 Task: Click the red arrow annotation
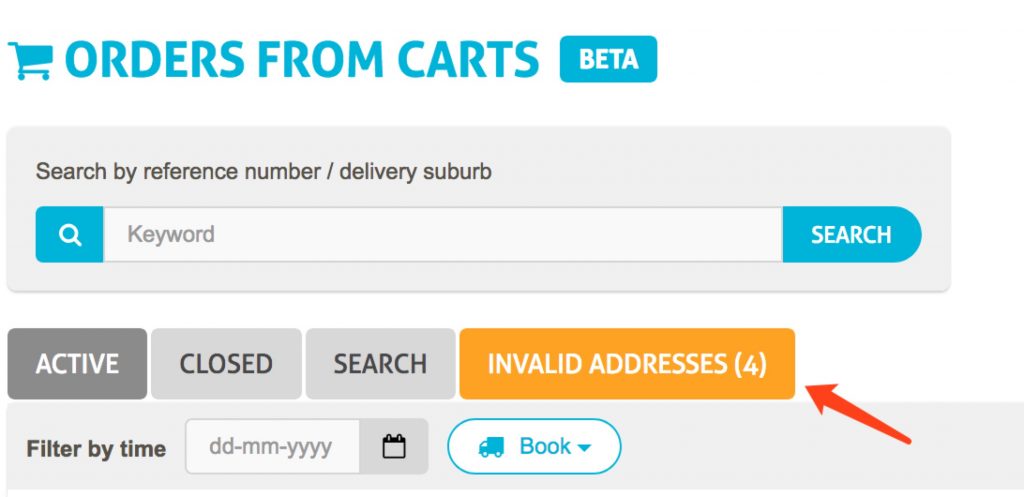(859, 414)
